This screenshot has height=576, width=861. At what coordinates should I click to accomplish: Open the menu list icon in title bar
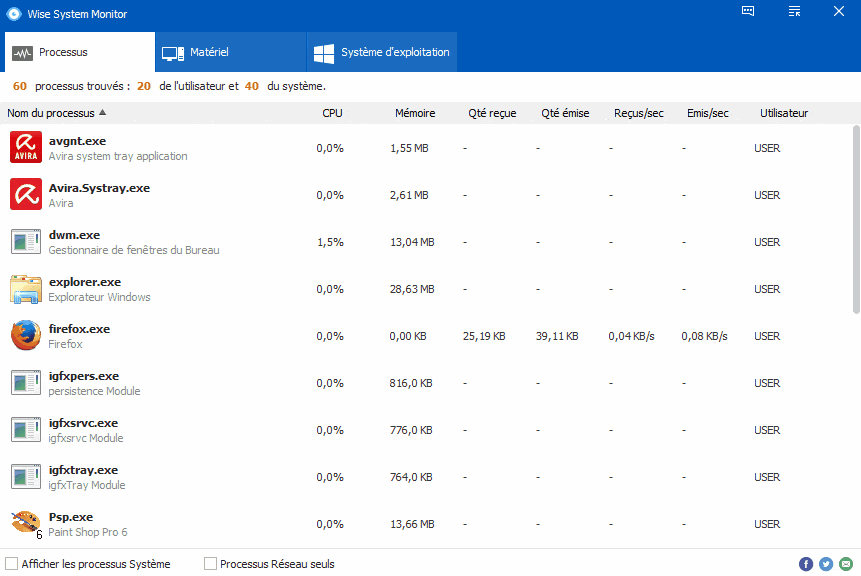click(794, 11)
